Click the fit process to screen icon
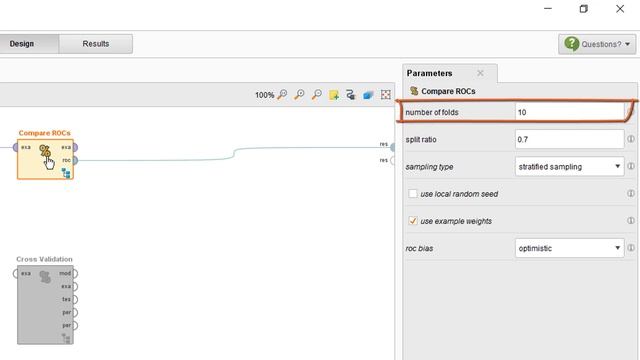 pos(386,95)
